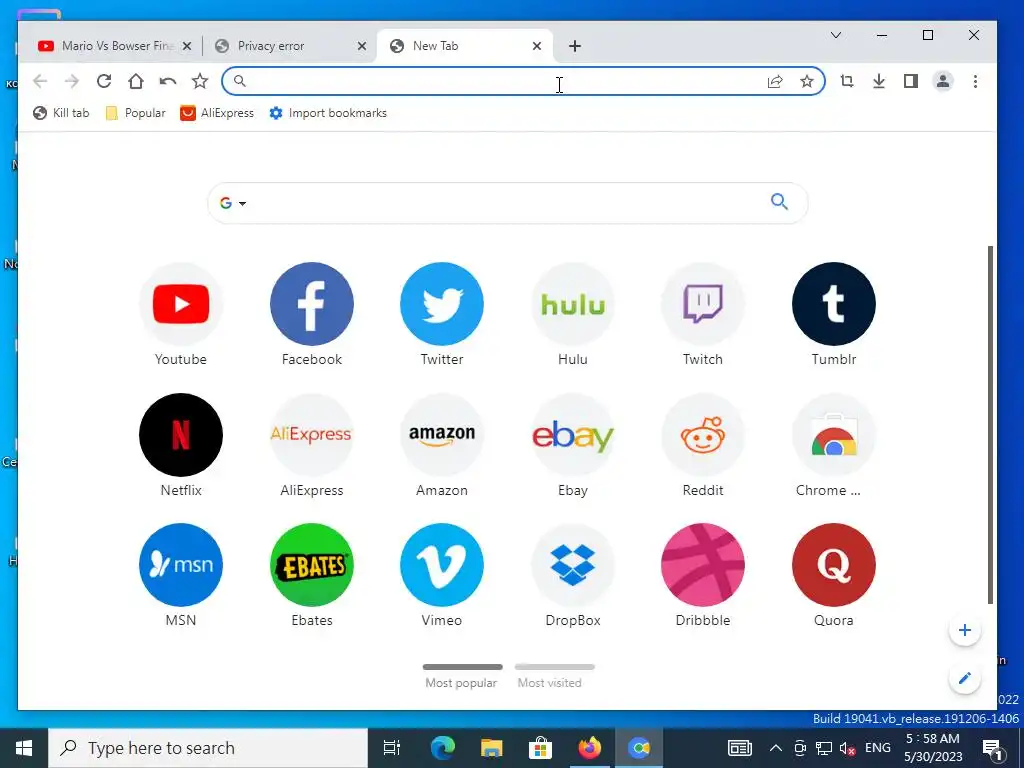Click the Kill tab bookmark
This screenshot has height=768, width=1024.
[61, 113]
